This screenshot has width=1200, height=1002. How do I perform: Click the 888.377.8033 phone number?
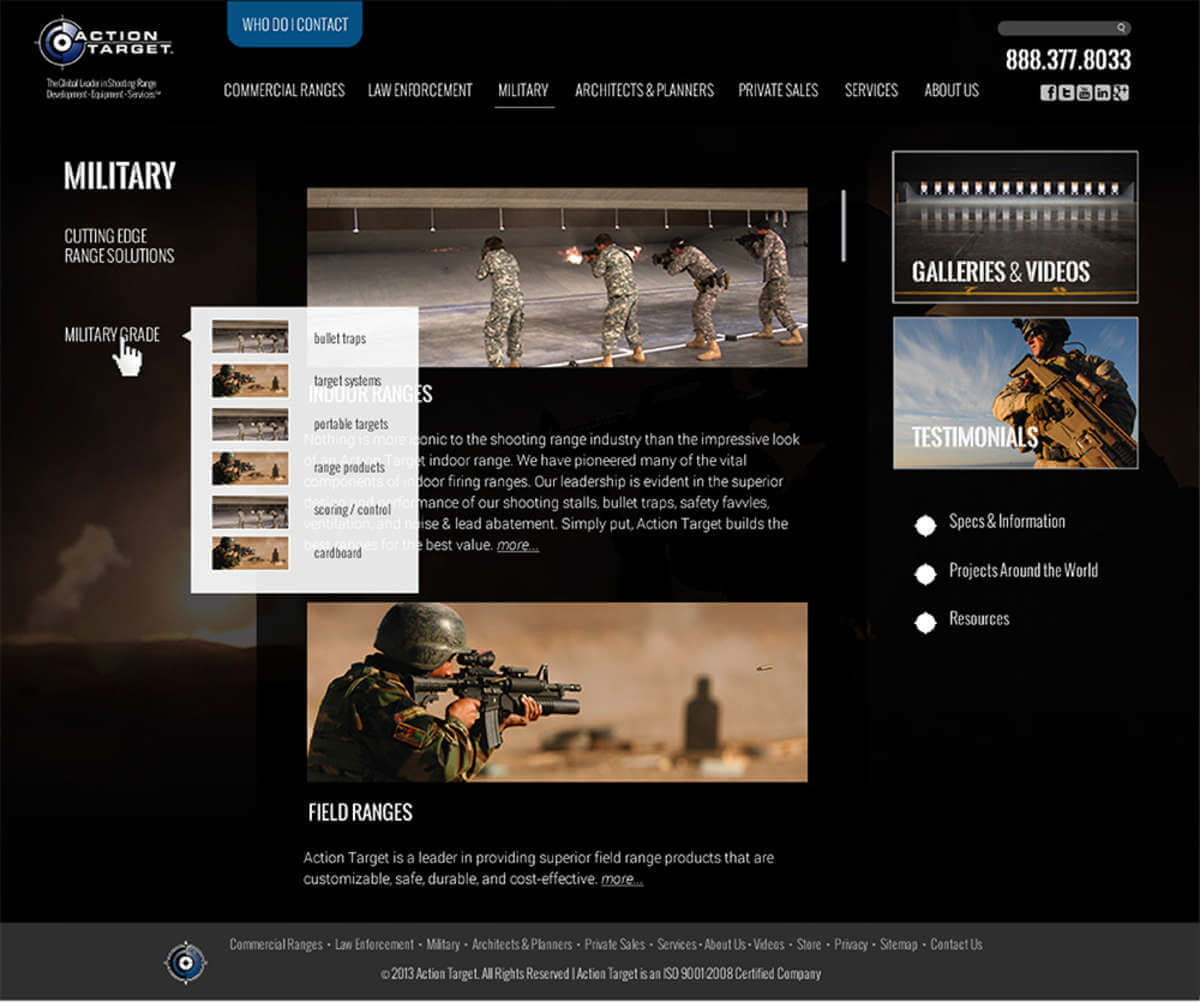pos(1068,60)
